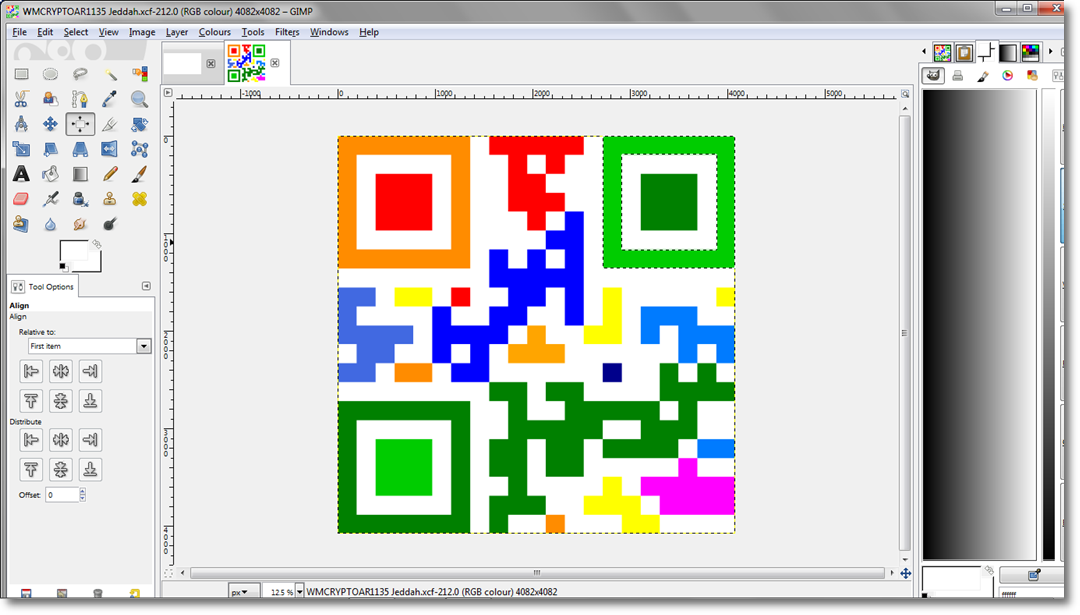The image size is (1080, 615).
Task: Switch to the Palettes dock tab
Action: [1030, 52]
